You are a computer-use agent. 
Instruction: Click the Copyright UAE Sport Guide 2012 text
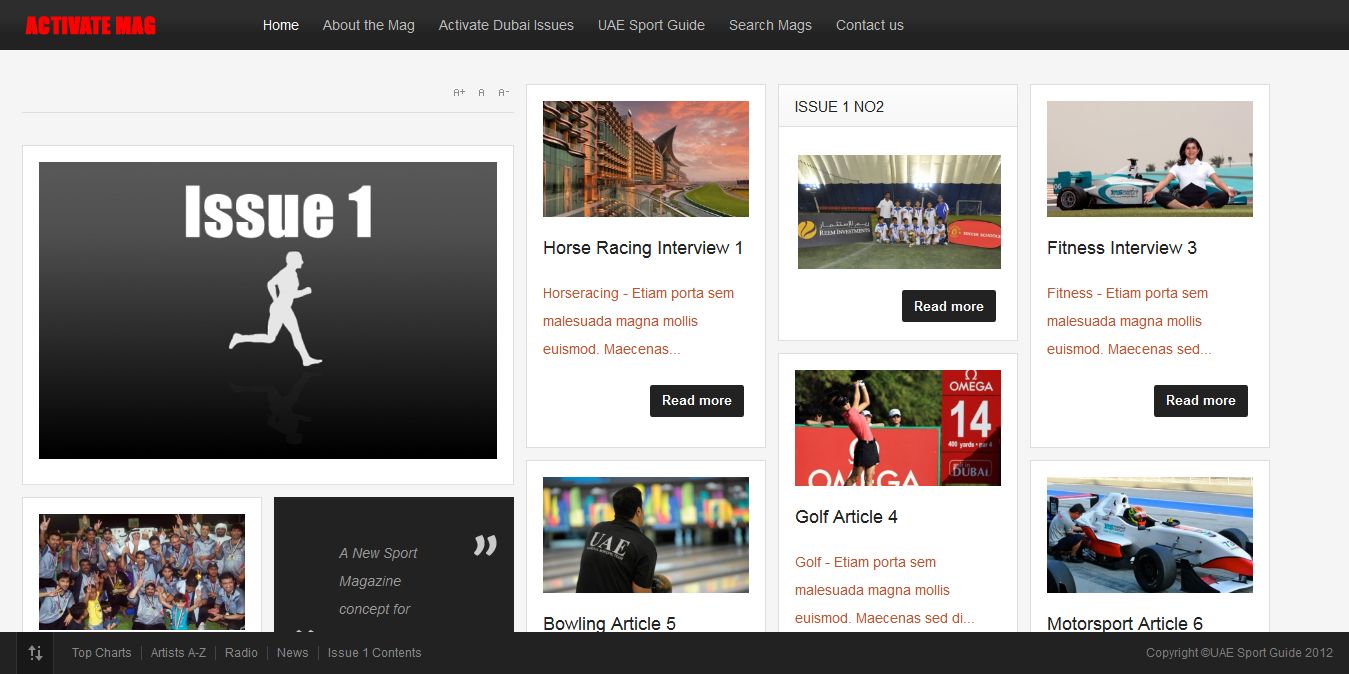click(x=1239, y=653)
